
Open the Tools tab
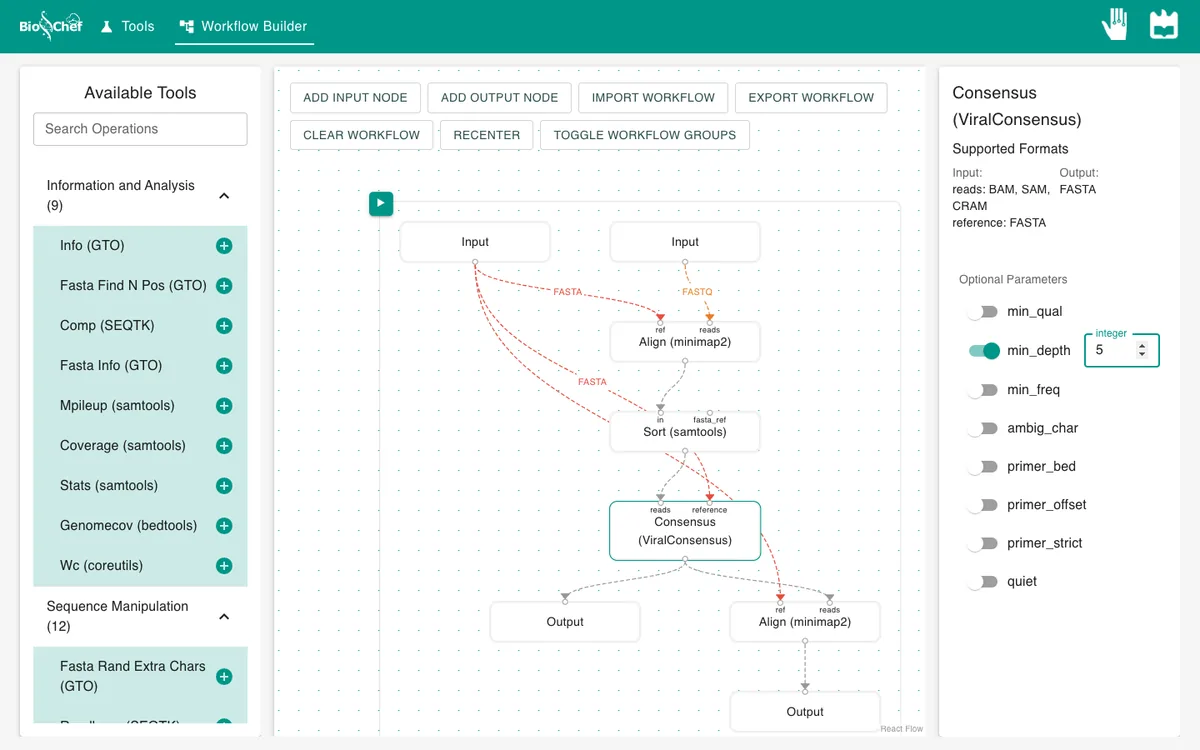point(128,26)
